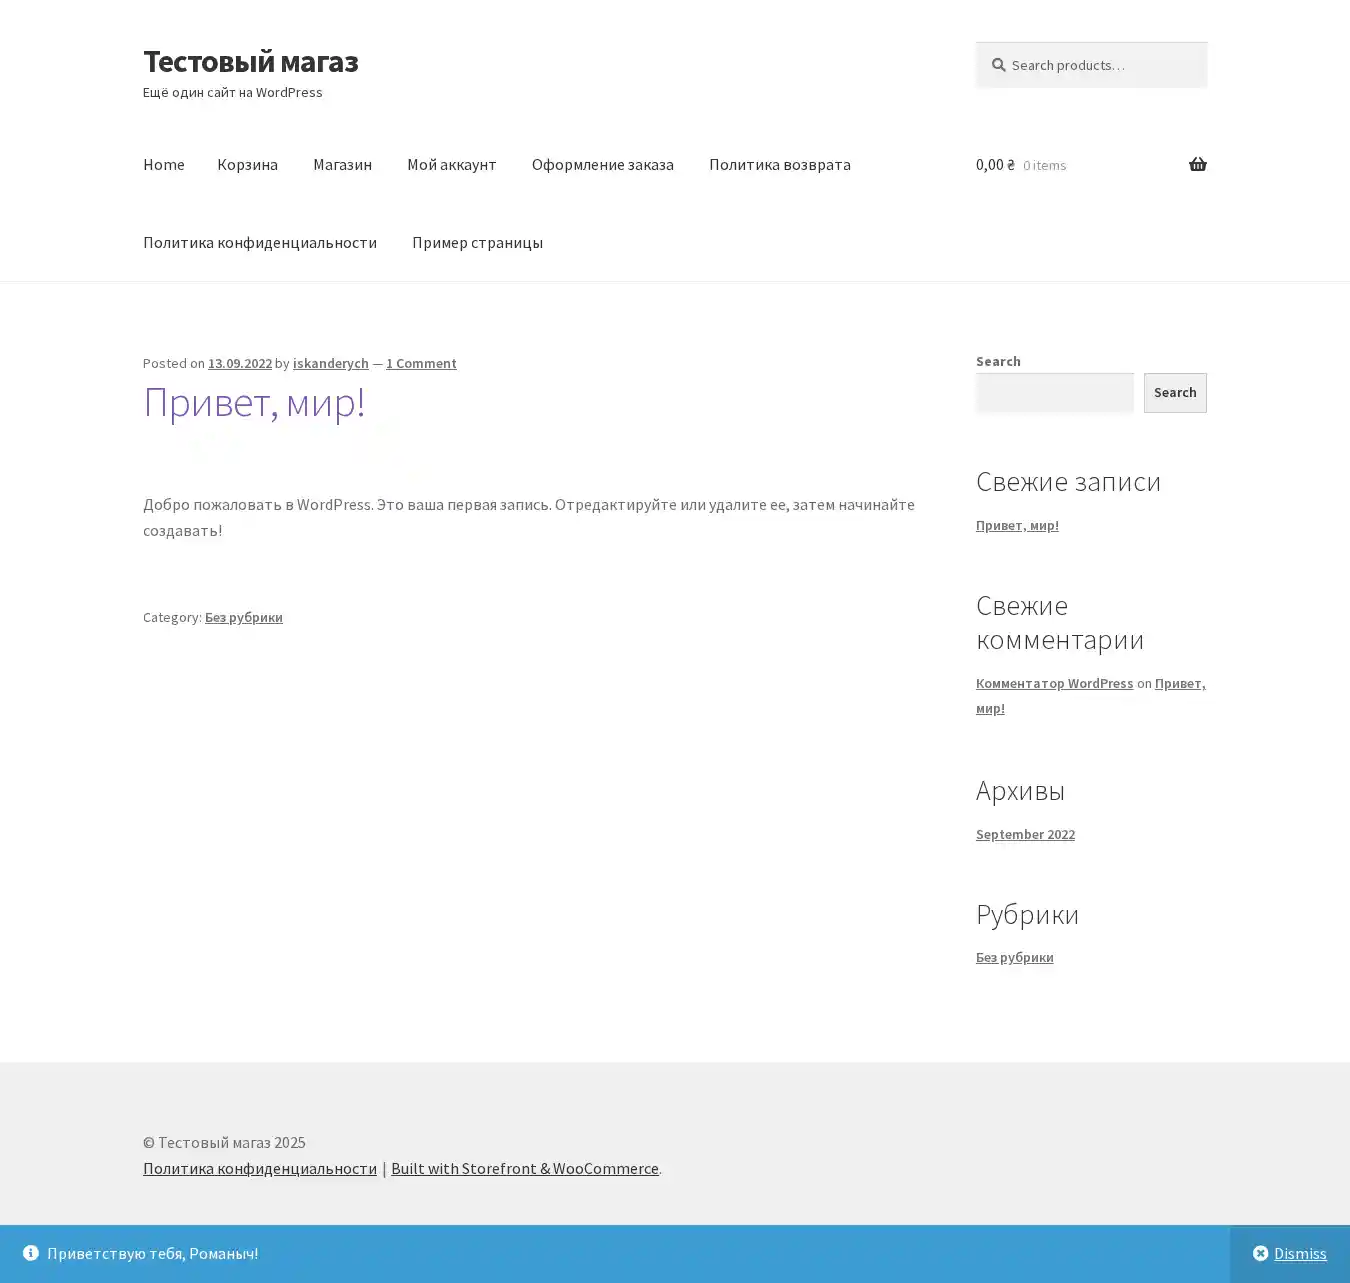The width and height of the screenshot is (1350, 1283).
Task: Open the Привет, мир! post title
Action: [254, 402]
